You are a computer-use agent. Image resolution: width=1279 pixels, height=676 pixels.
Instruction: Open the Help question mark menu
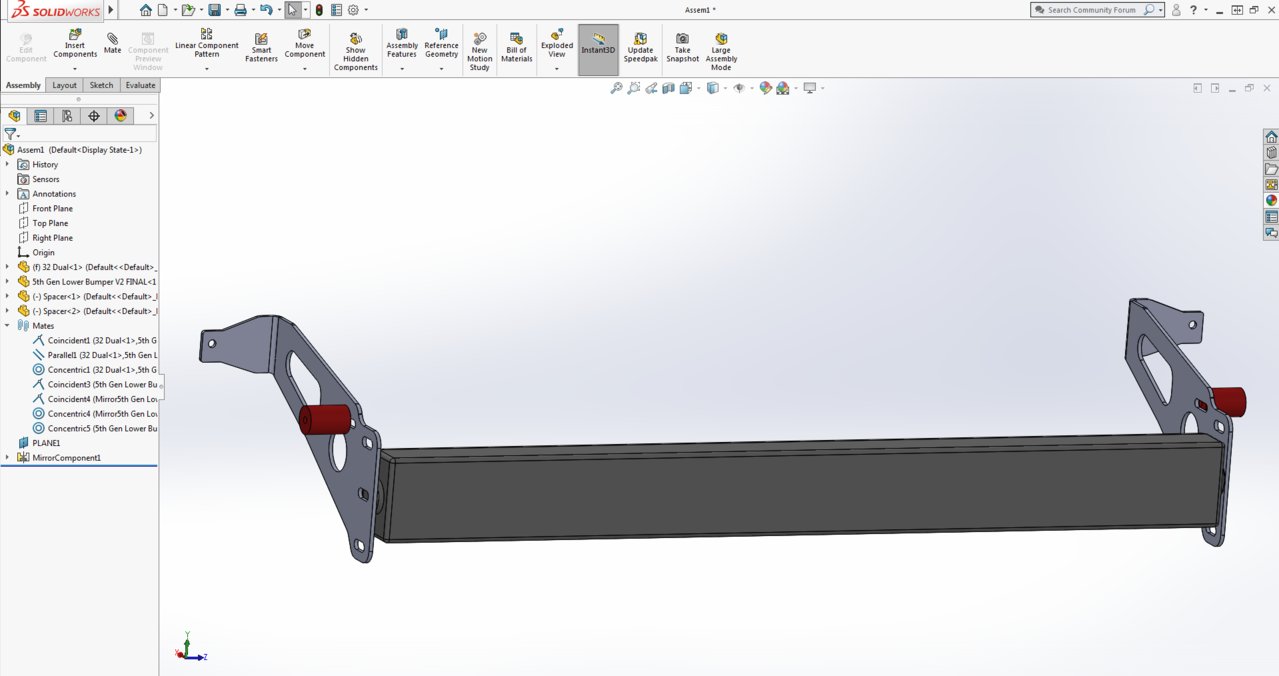1194,10
